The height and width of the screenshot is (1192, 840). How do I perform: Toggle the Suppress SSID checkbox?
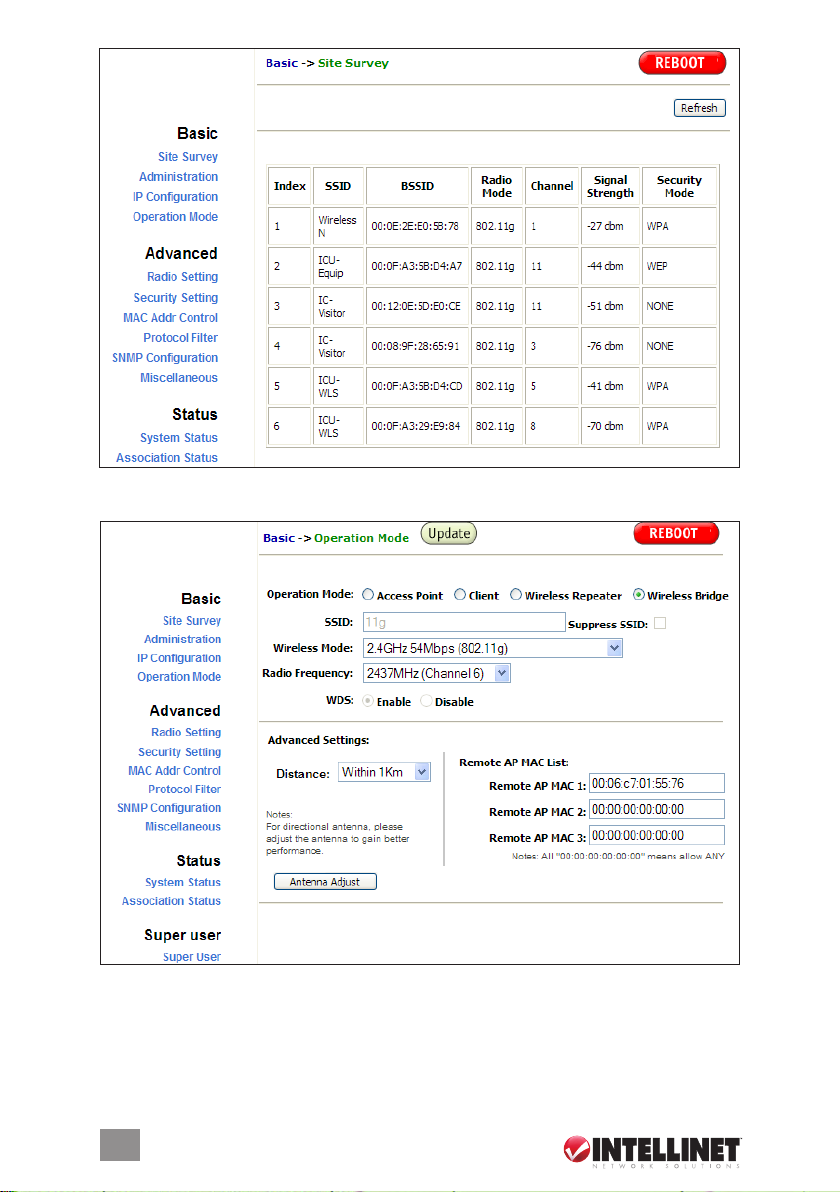click(x=660, y=623)
